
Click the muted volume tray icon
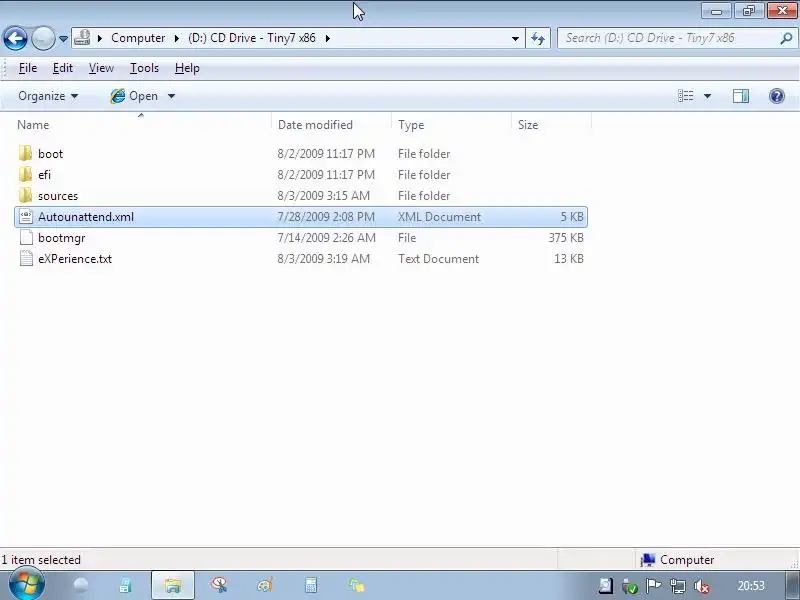pyautogui.click(x=702, y=586)
